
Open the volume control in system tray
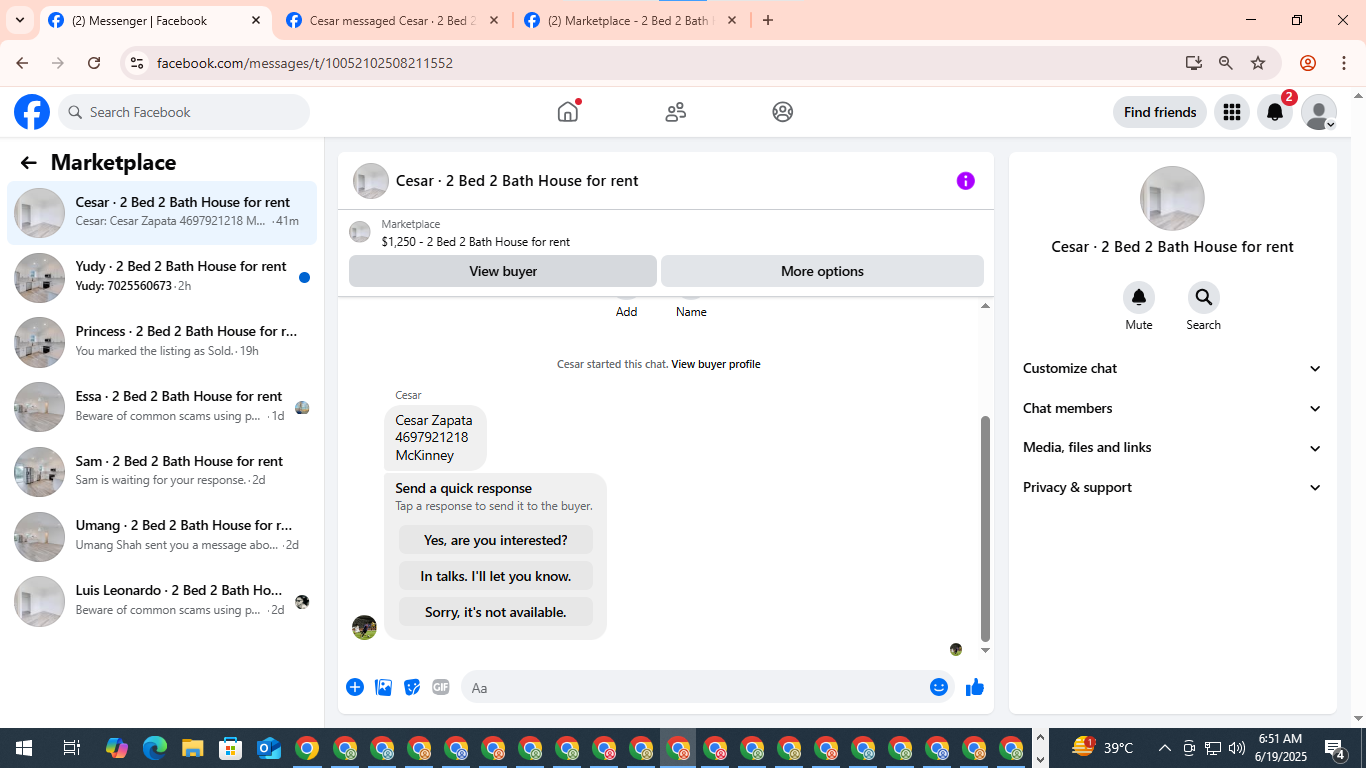pos(1236,748)
